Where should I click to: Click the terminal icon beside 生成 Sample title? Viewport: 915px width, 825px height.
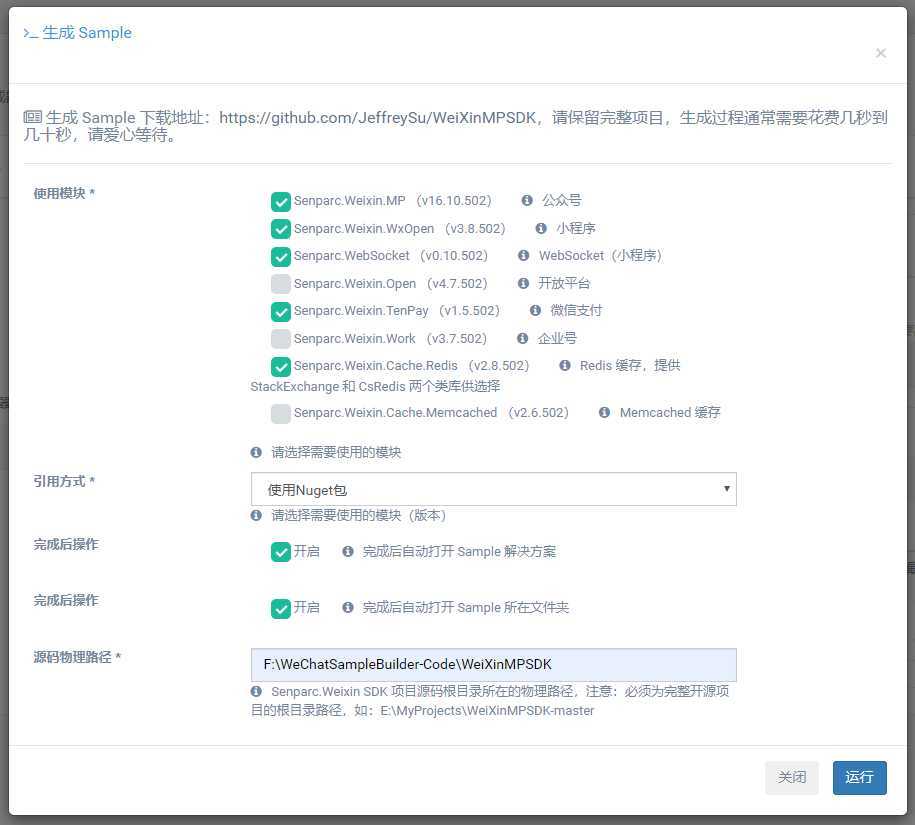click(x=30, y=33)
